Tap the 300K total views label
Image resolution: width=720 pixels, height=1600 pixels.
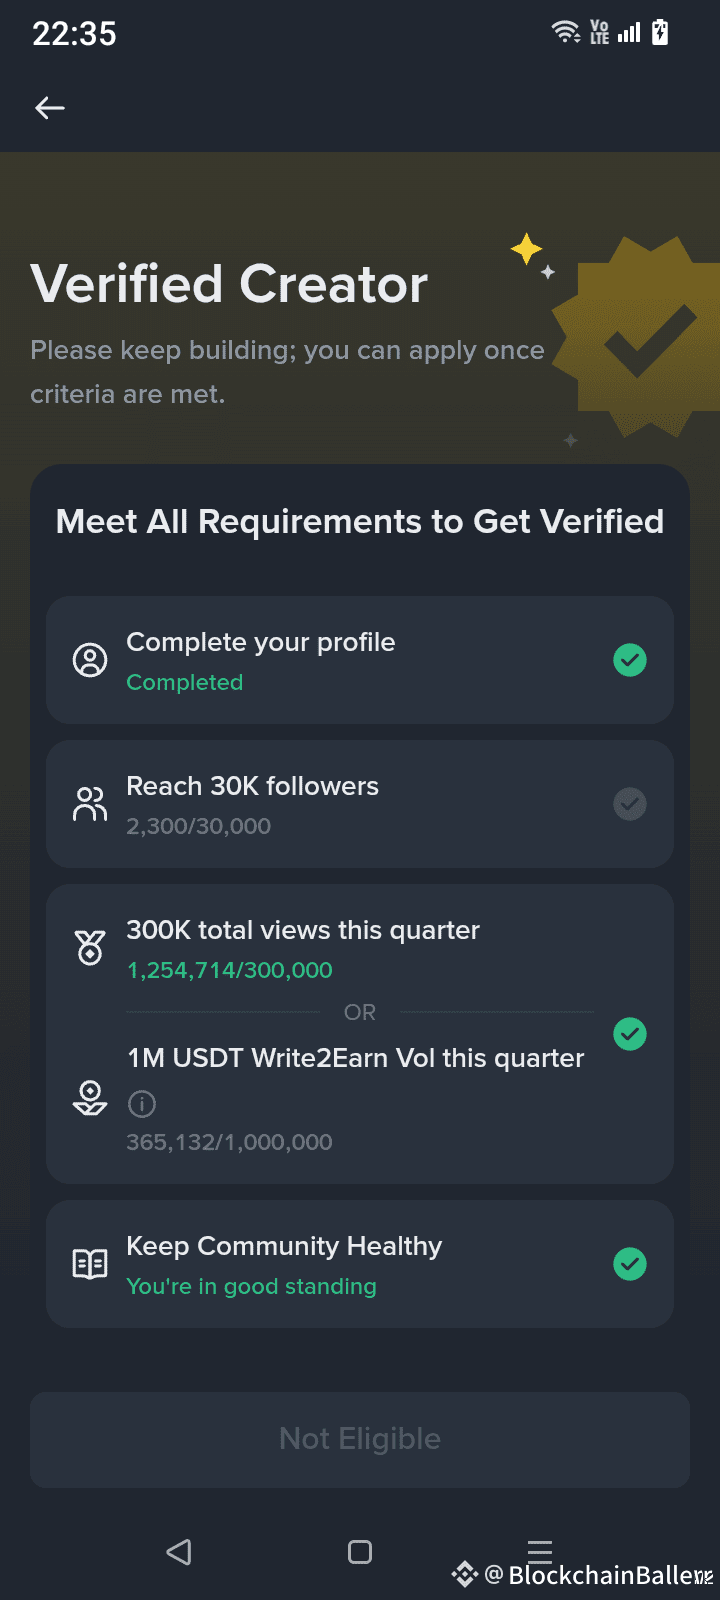click(x=303, y=931)
